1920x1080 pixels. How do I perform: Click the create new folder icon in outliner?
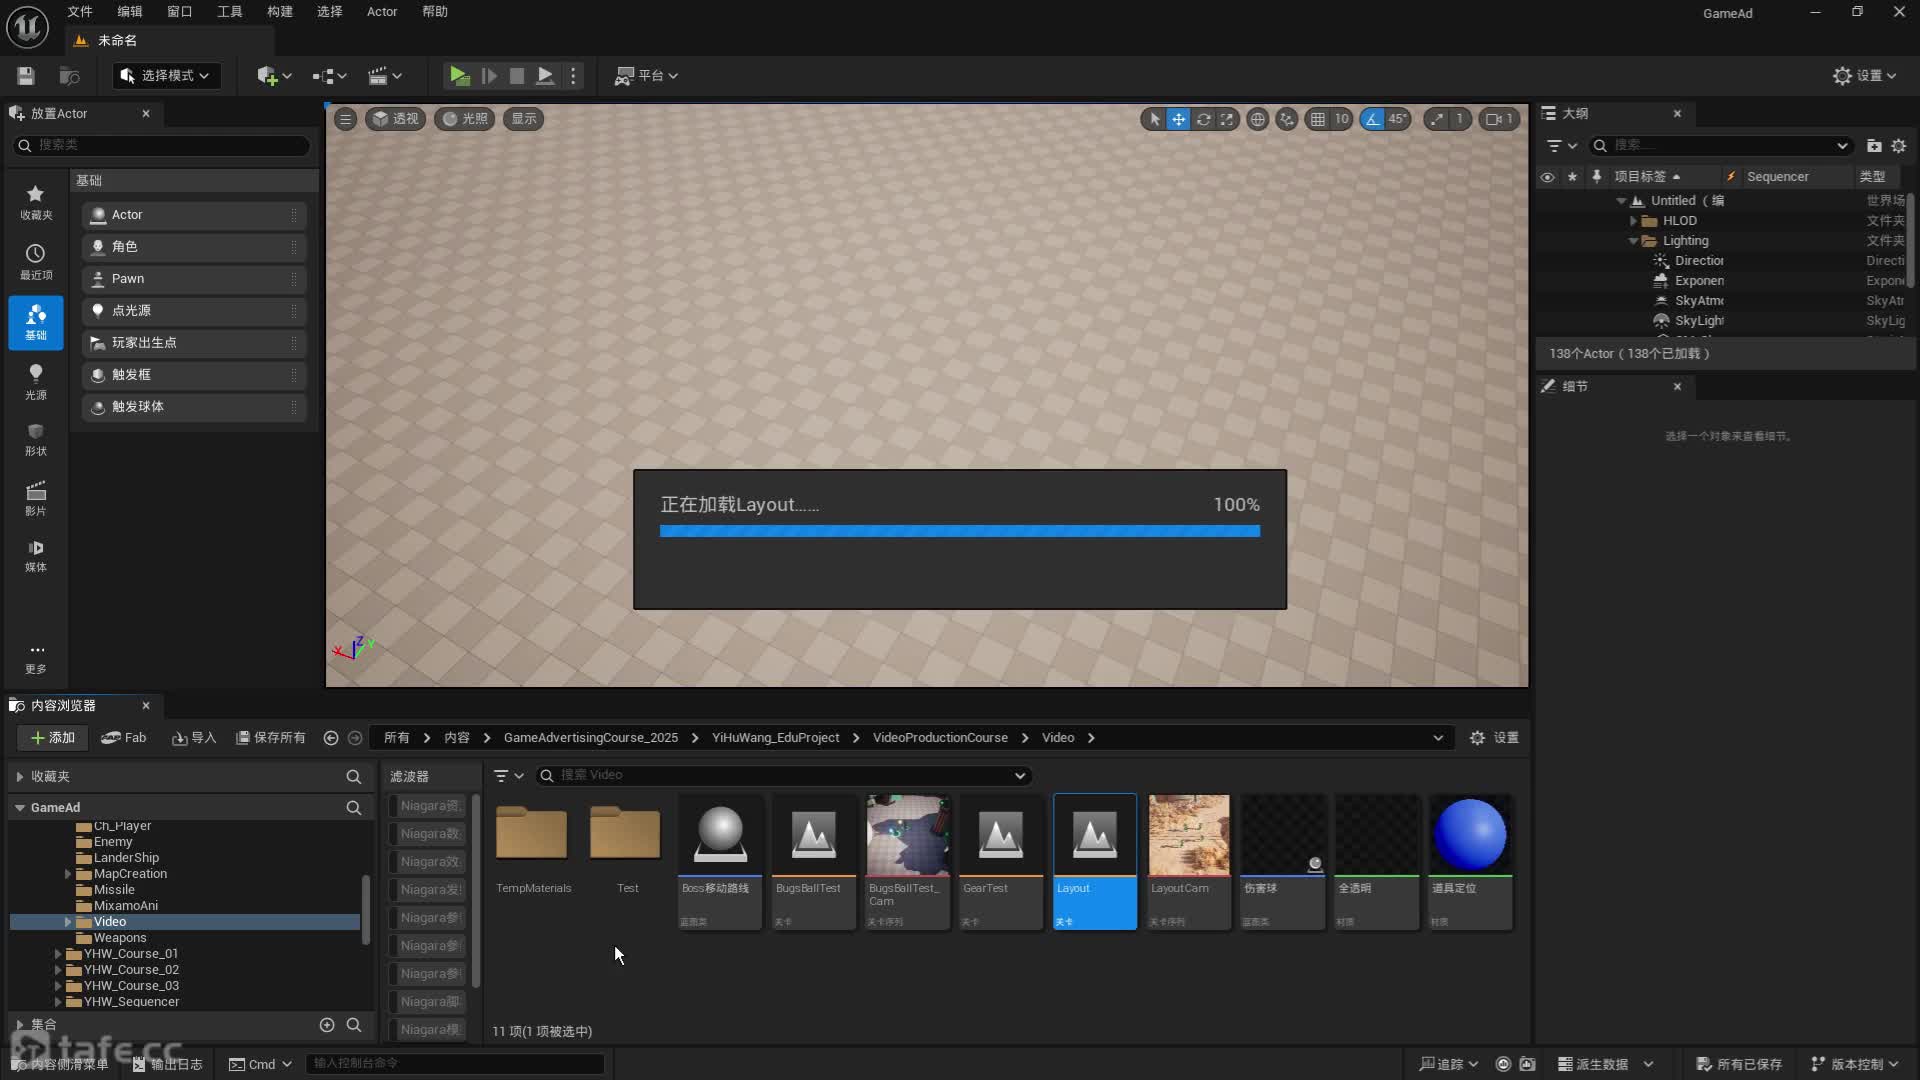pos(1873,146)
